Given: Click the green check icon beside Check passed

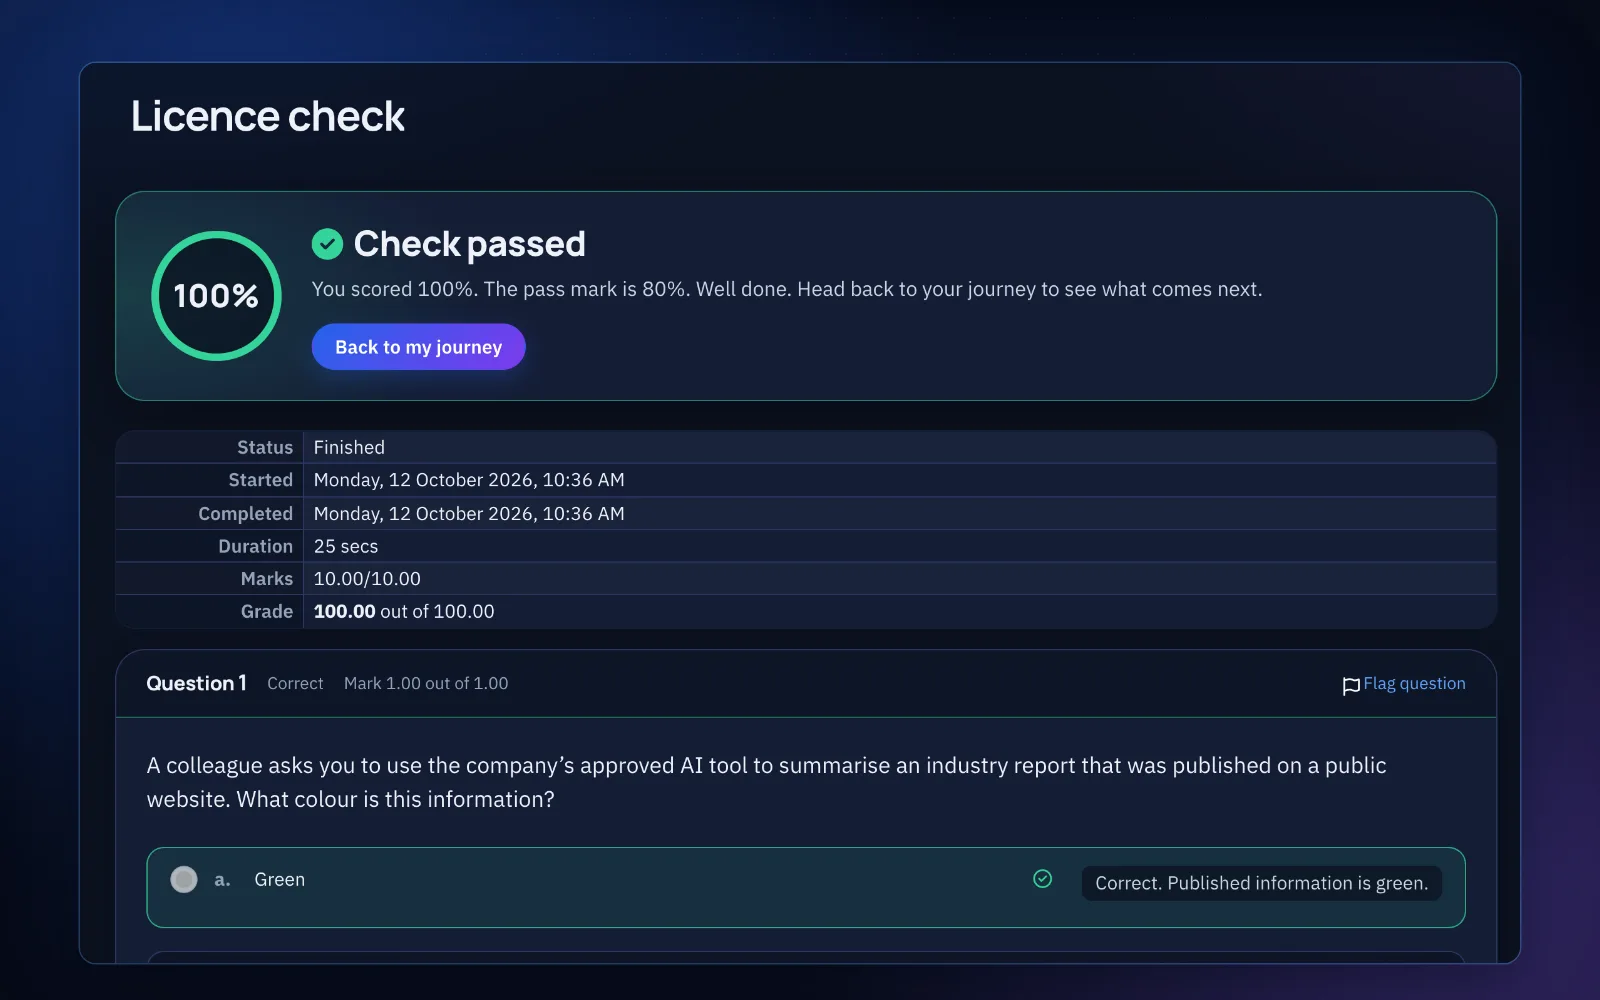Looking at the screenshot, I should point(327,244).
